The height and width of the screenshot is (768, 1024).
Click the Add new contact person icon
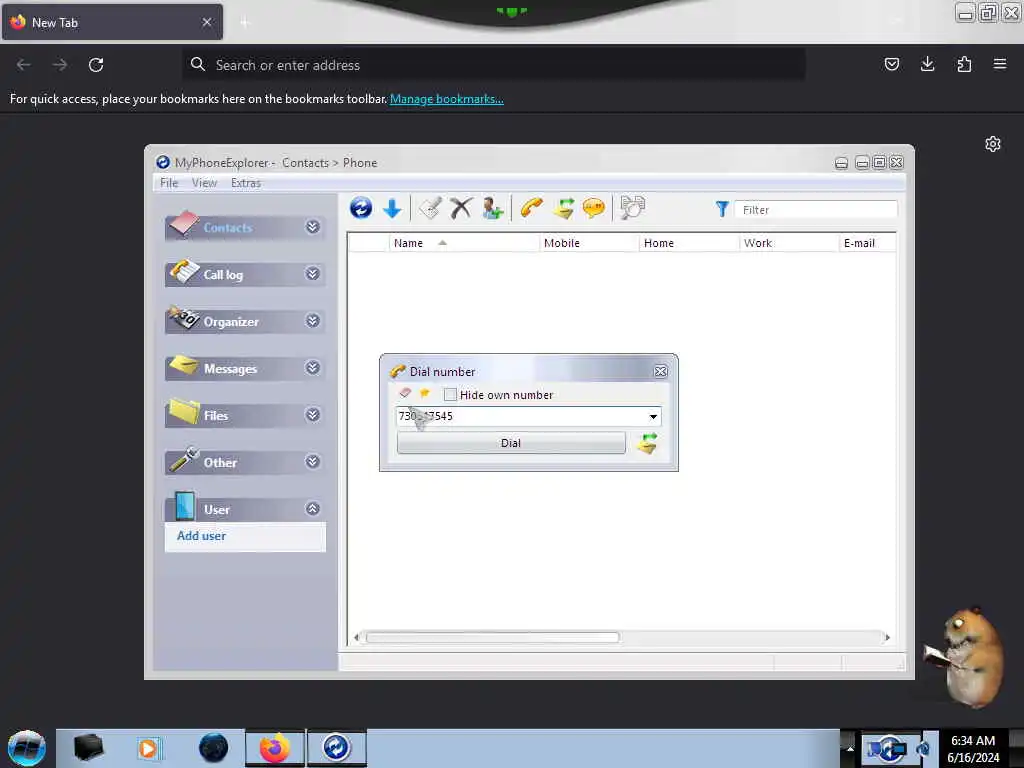pos(492,209)
